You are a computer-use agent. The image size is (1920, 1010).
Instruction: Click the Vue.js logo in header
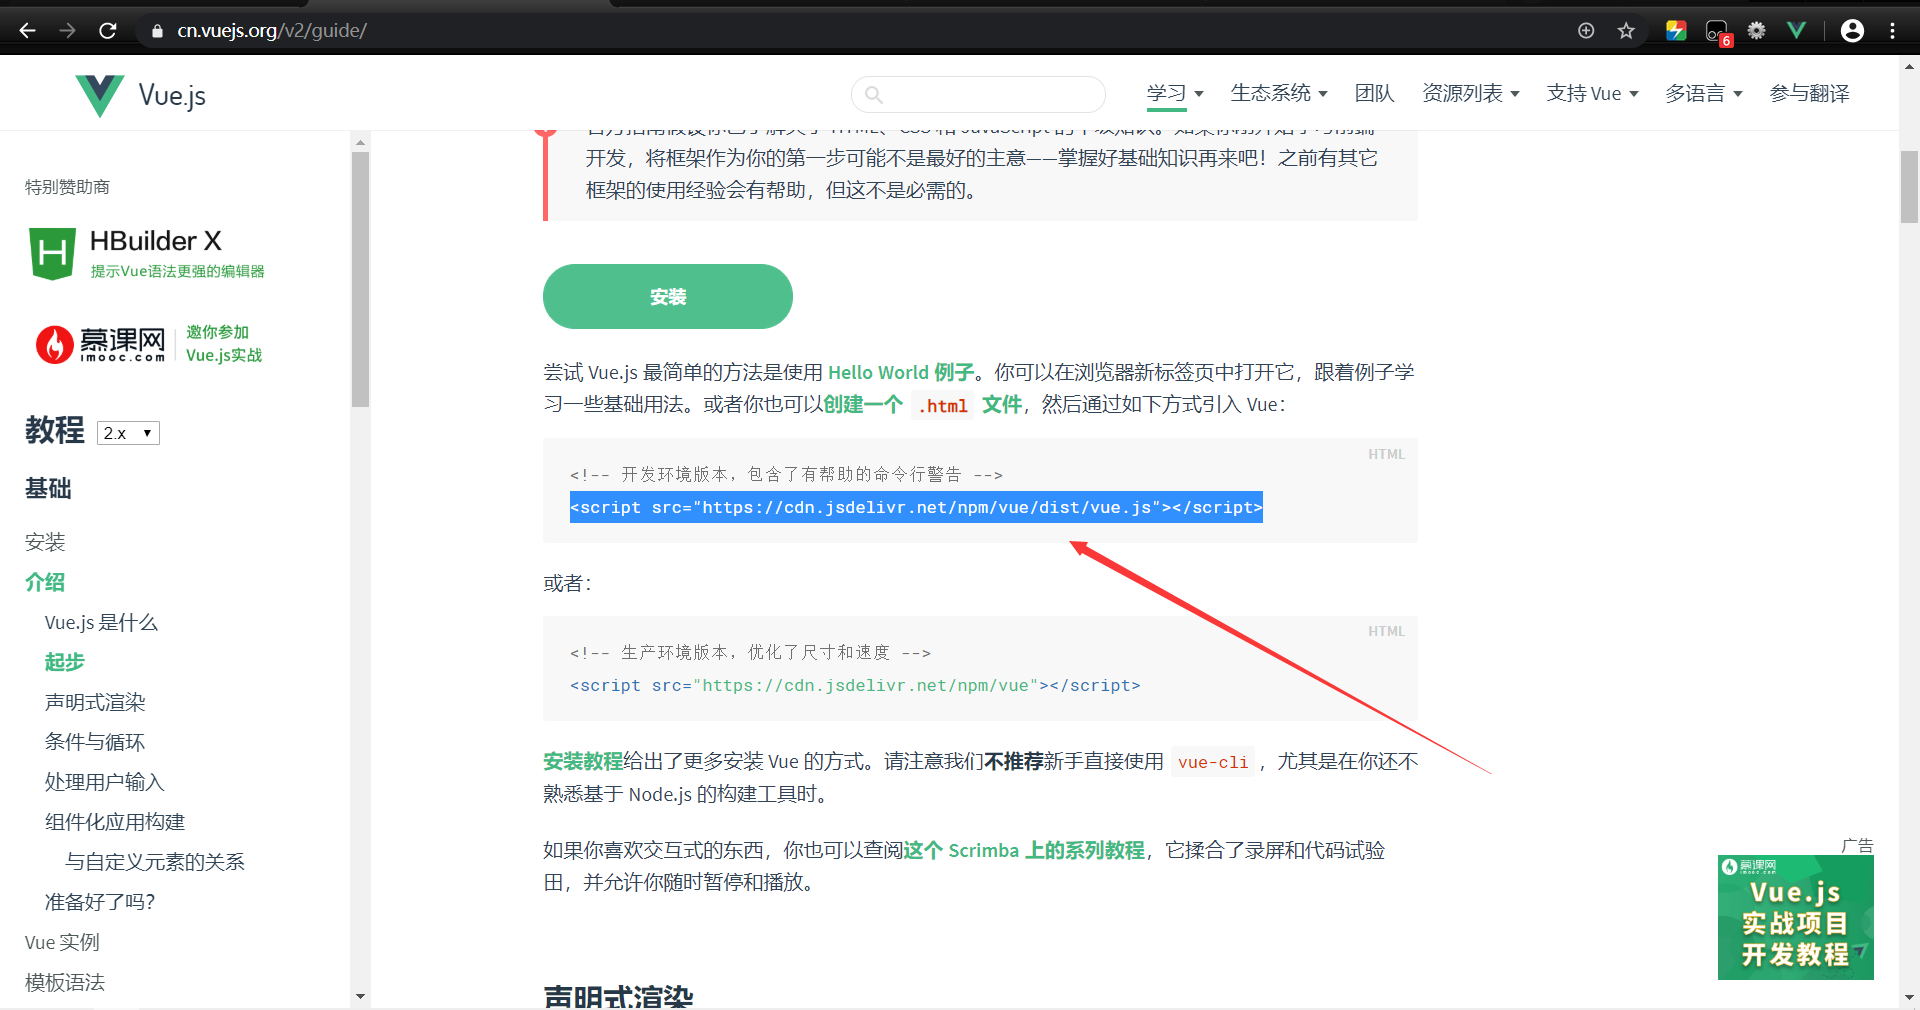tap(141, 95)
